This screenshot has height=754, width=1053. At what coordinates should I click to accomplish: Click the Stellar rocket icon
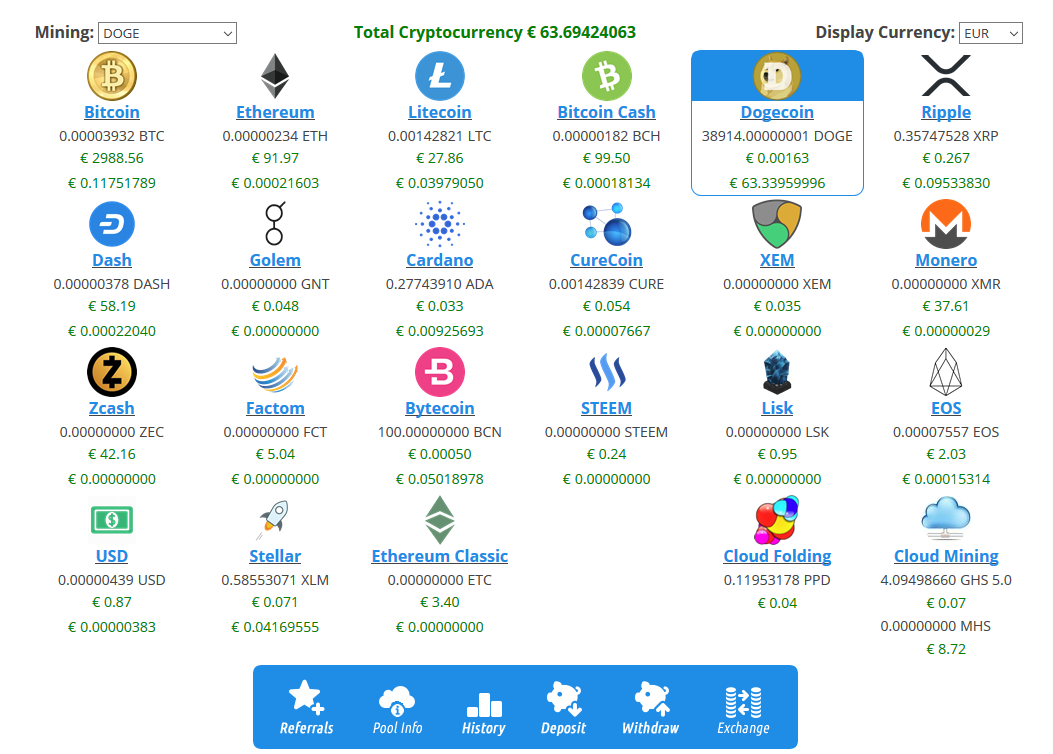tap(274, 520)
